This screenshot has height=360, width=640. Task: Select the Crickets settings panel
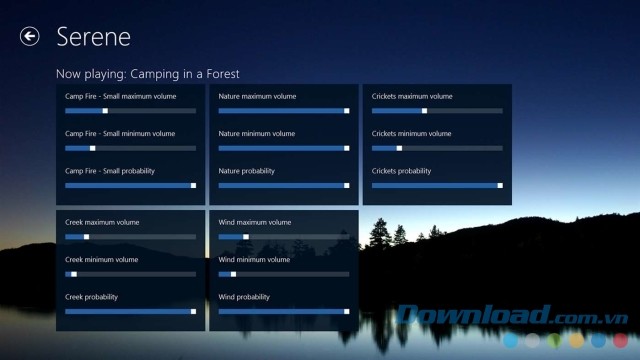pos(437,144)
